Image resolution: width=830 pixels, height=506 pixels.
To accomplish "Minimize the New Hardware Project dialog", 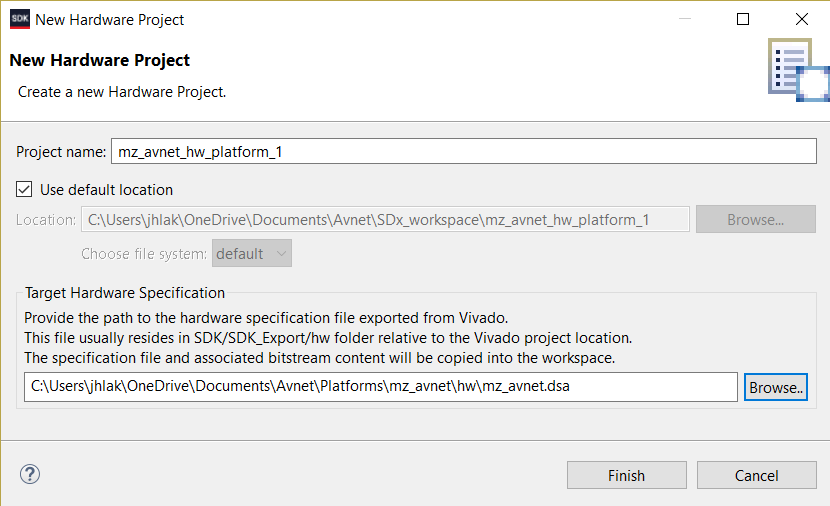I will [685, 19].
